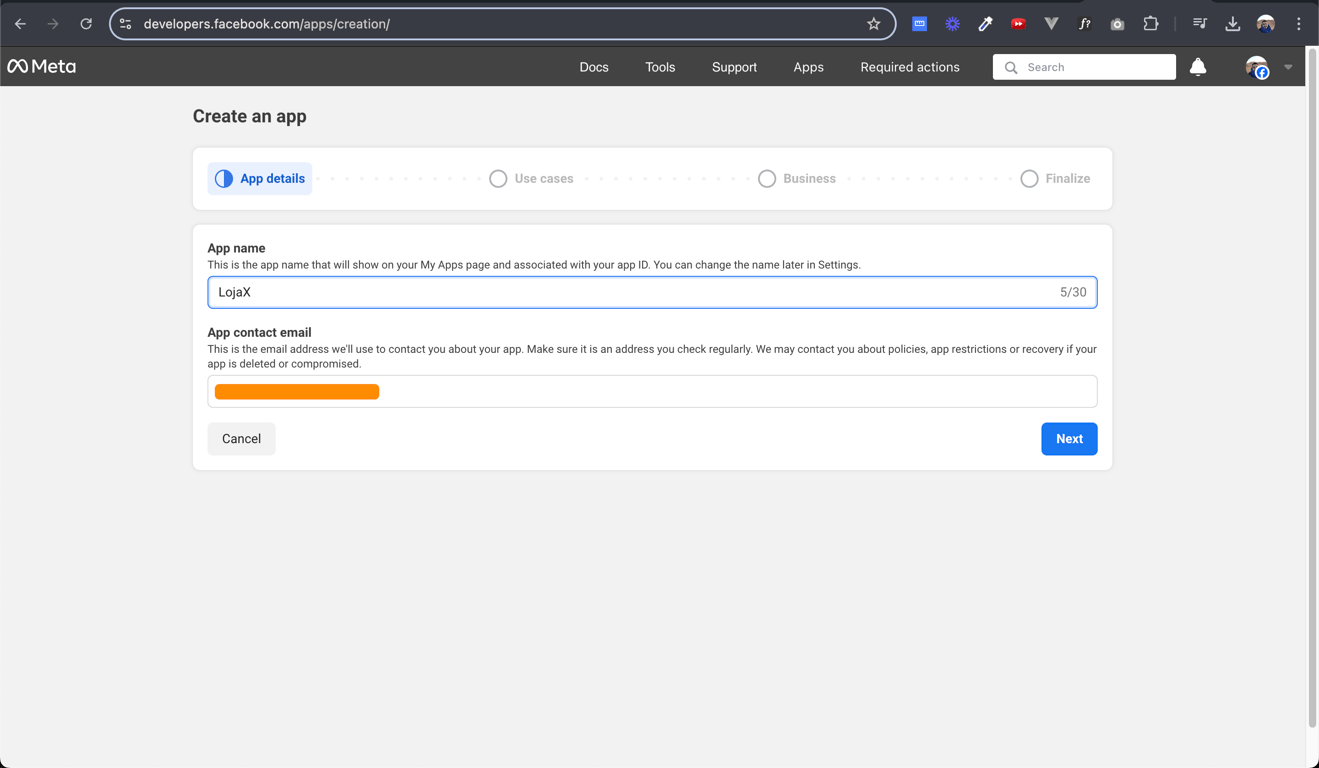Activate the eyedropper color picker extension

tap(985, 24)
